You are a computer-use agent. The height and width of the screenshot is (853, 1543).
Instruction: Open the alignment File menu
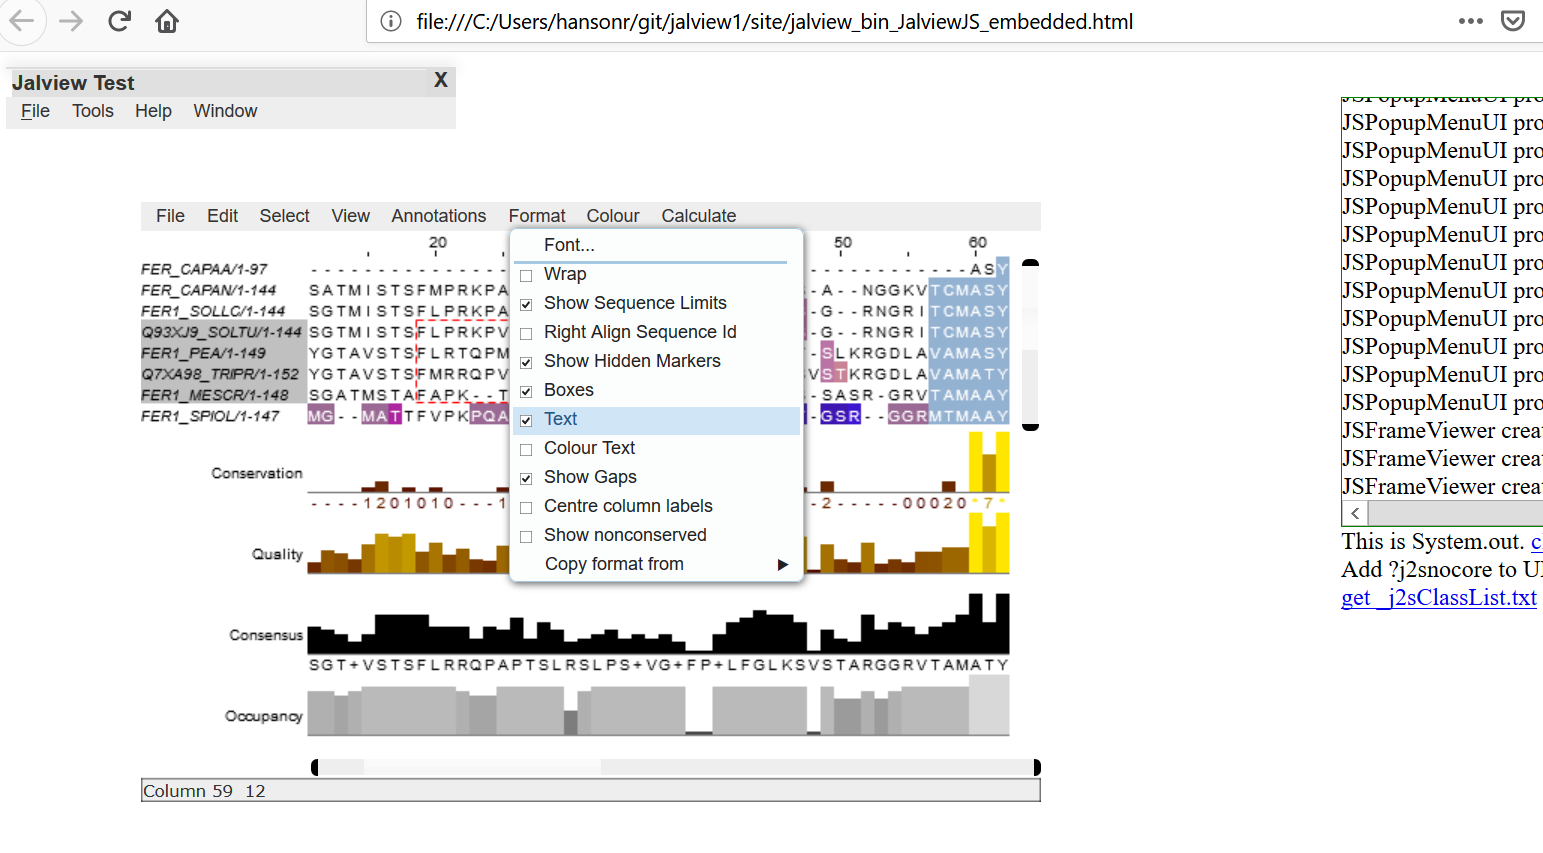pos(170,216)
